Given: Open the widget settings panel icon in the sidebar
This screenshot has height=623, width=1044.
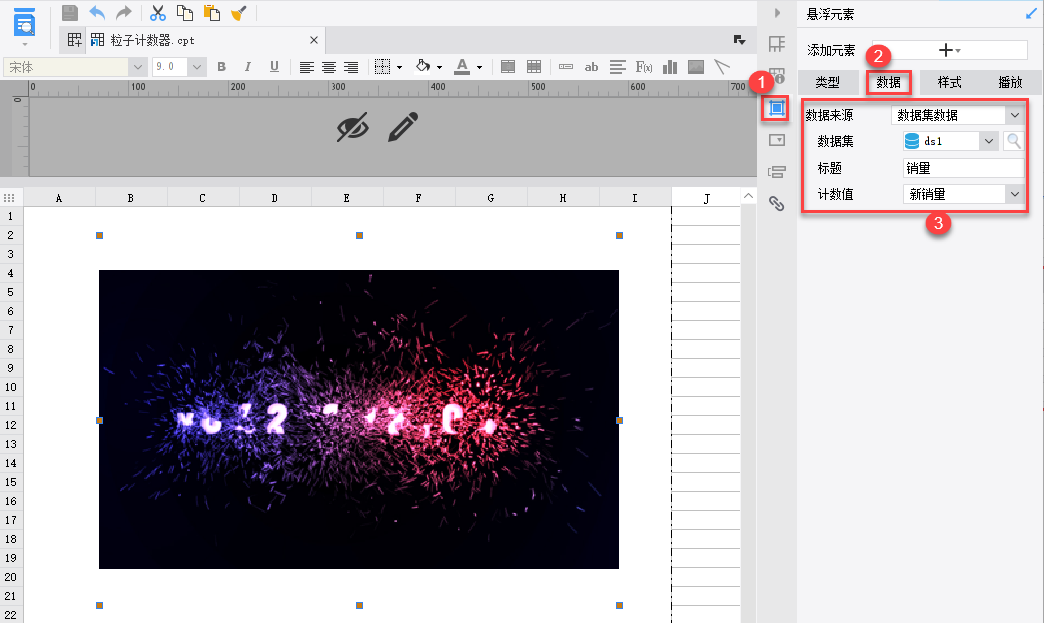Looking at the screenshot, I should pos(776,140).
